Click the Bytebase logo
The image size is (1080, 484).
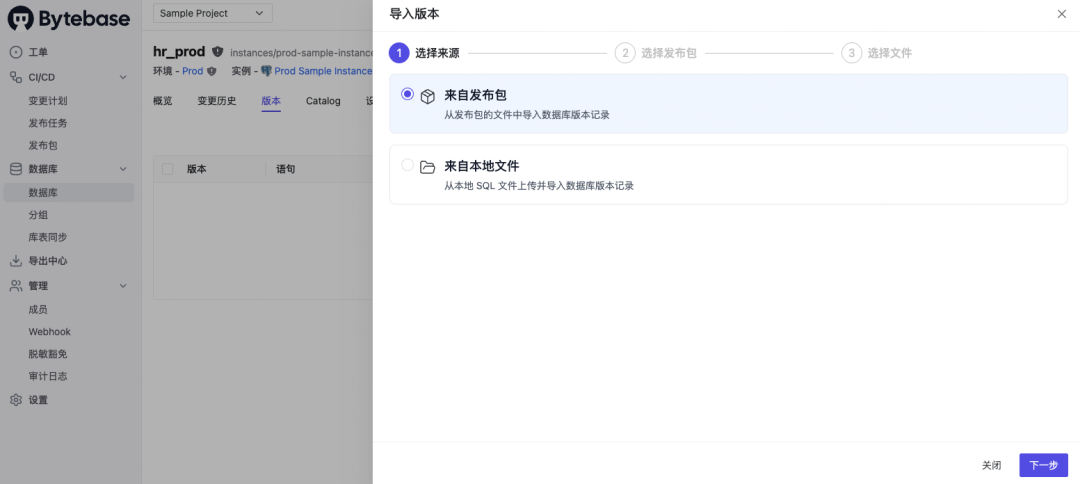[69, 19]
